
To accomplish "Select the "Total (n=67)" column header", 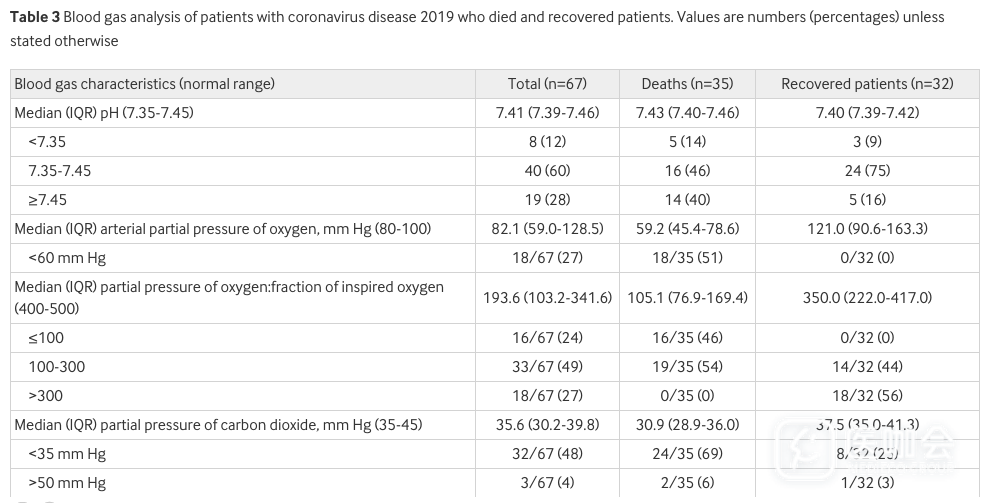I will 547,84.
